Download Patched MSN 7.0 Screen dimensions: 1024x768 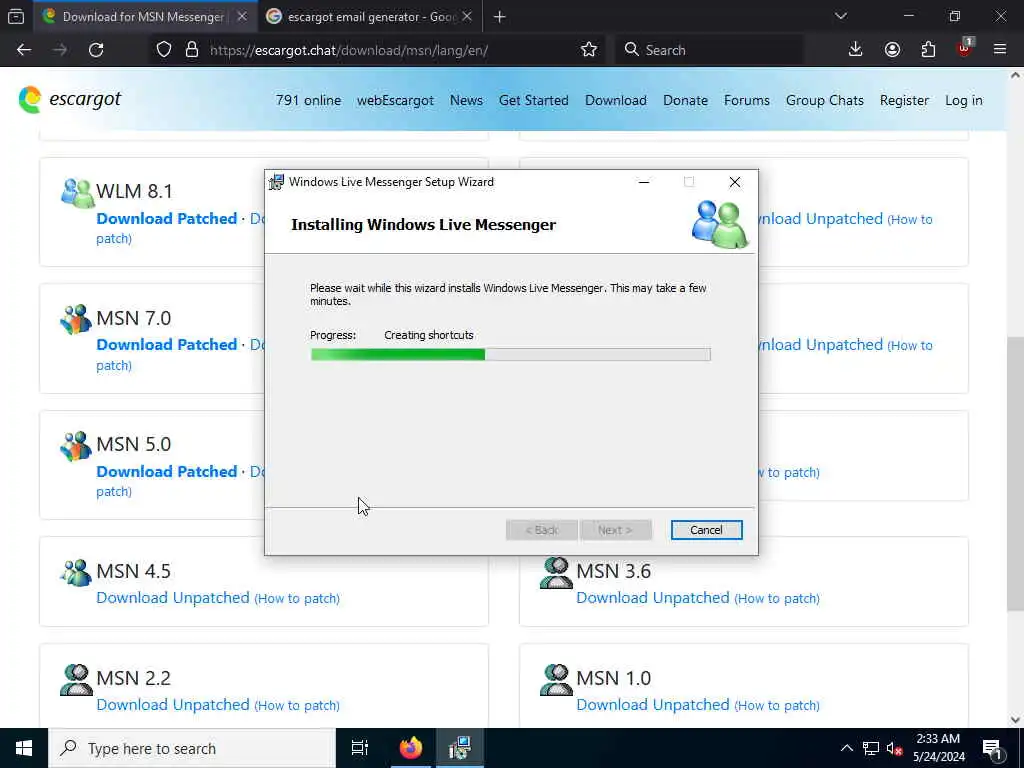coord(167,345)
